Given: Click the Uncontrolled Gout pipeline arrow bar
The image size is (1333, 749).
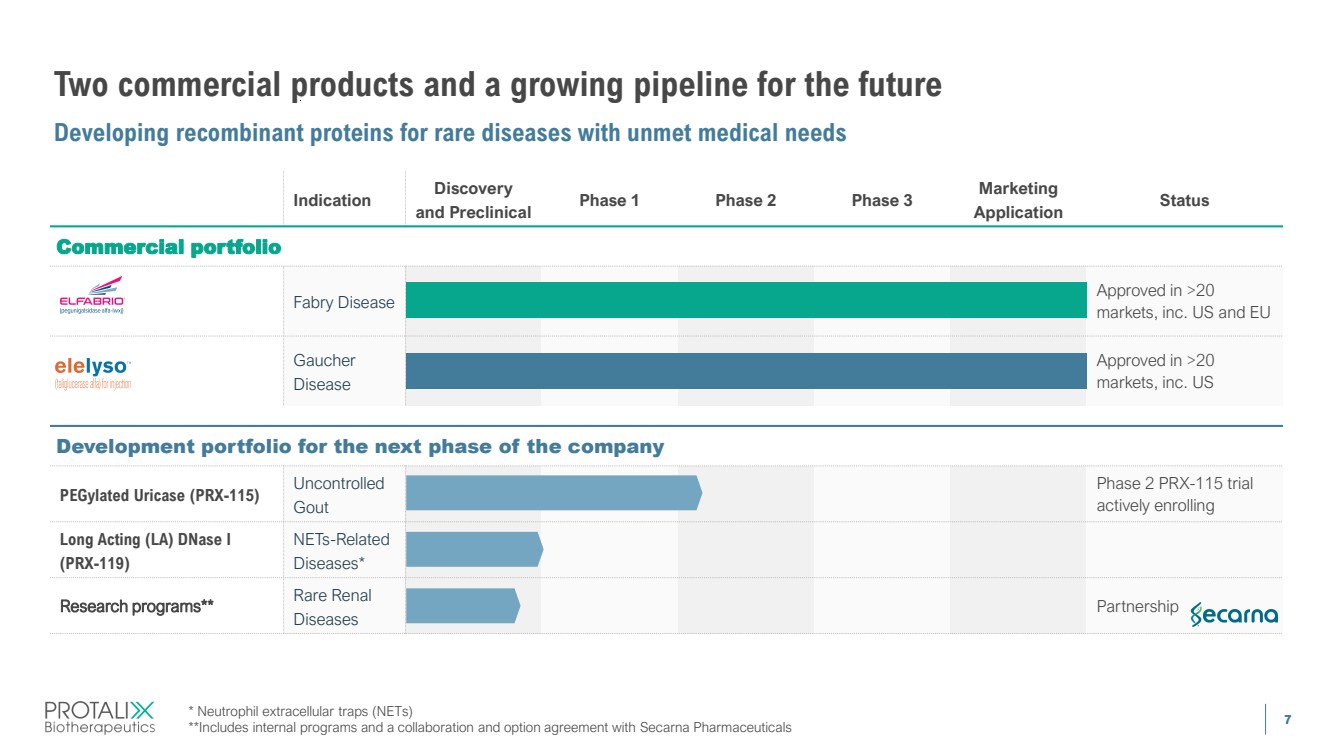Looking at the screenshot, I should pyautogui.click(x=553, y=493).
